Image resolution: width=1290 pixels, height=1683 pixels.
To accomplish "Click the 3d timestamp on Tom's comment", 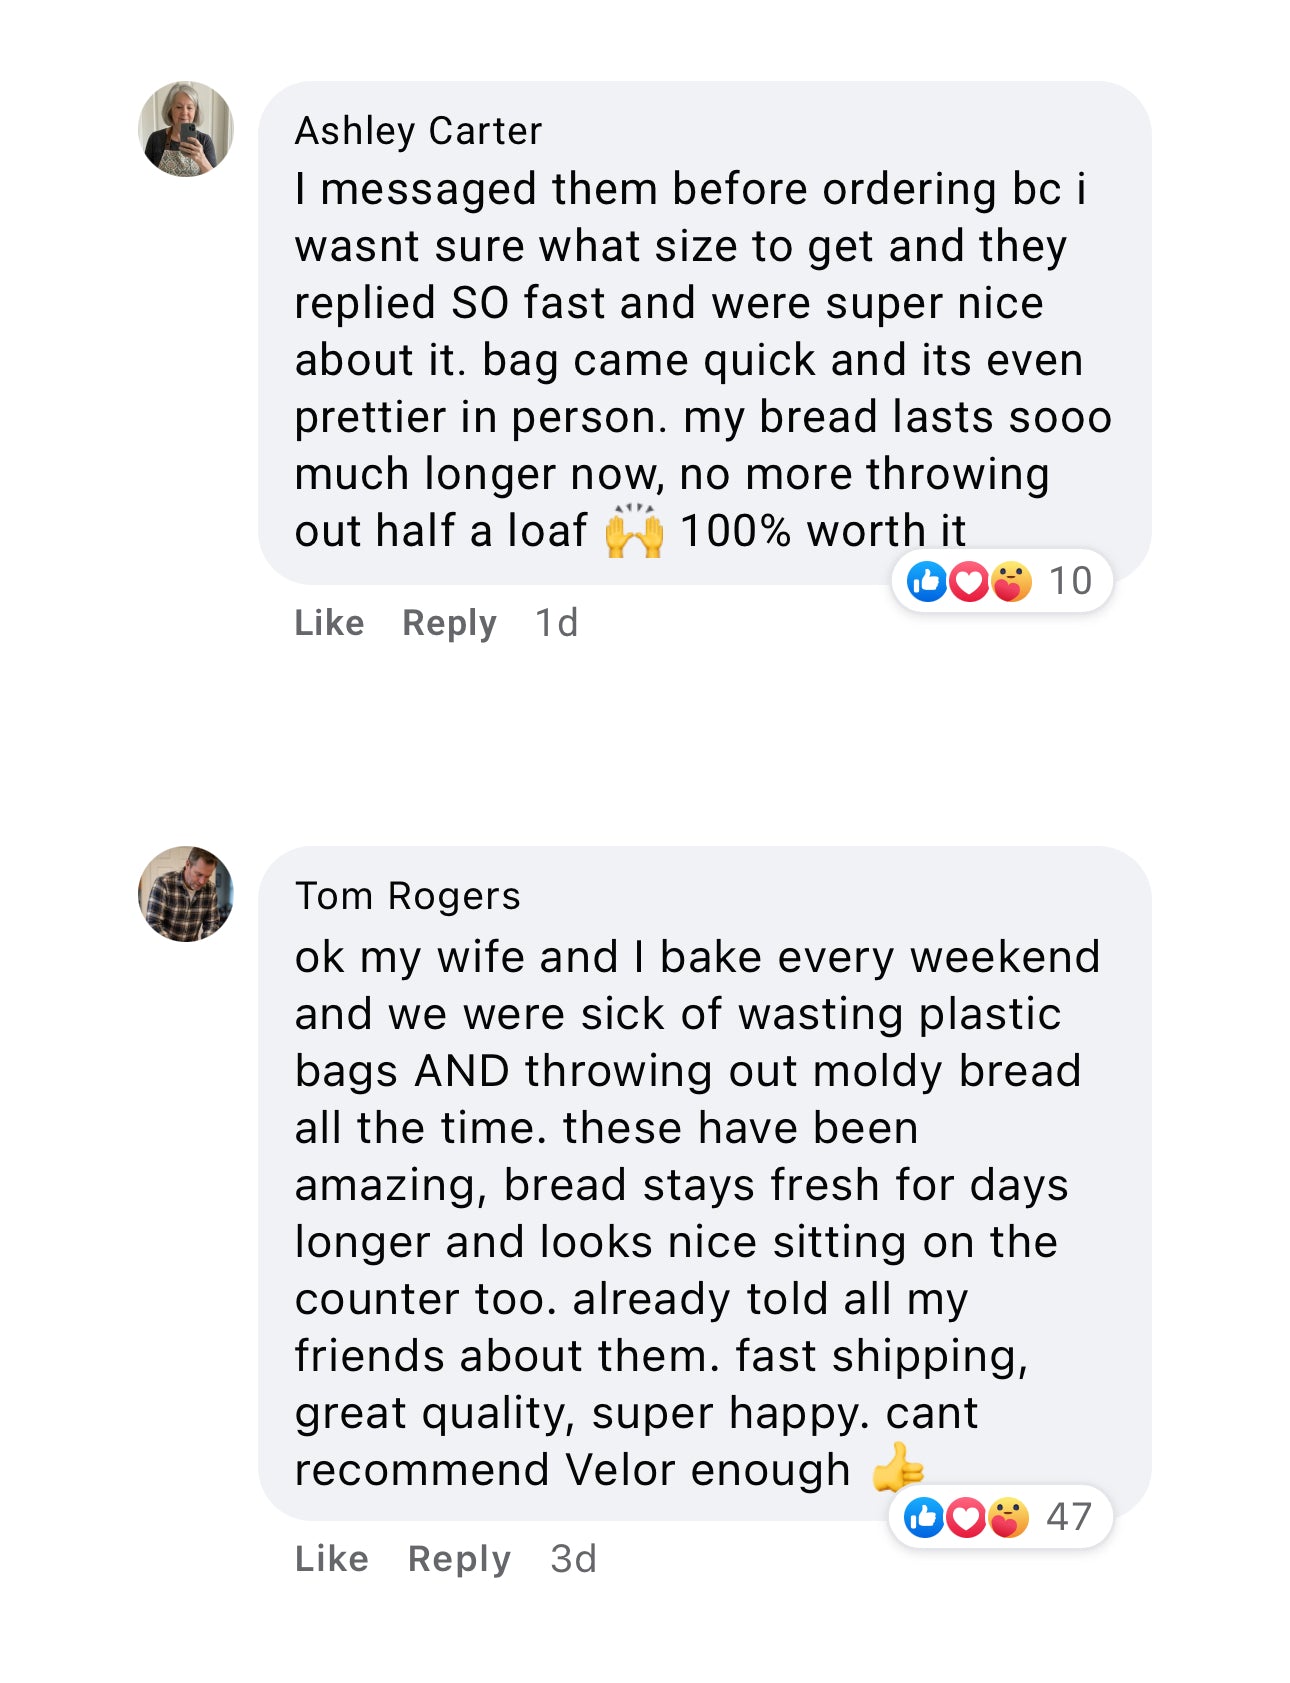I will click(573, 1559).
